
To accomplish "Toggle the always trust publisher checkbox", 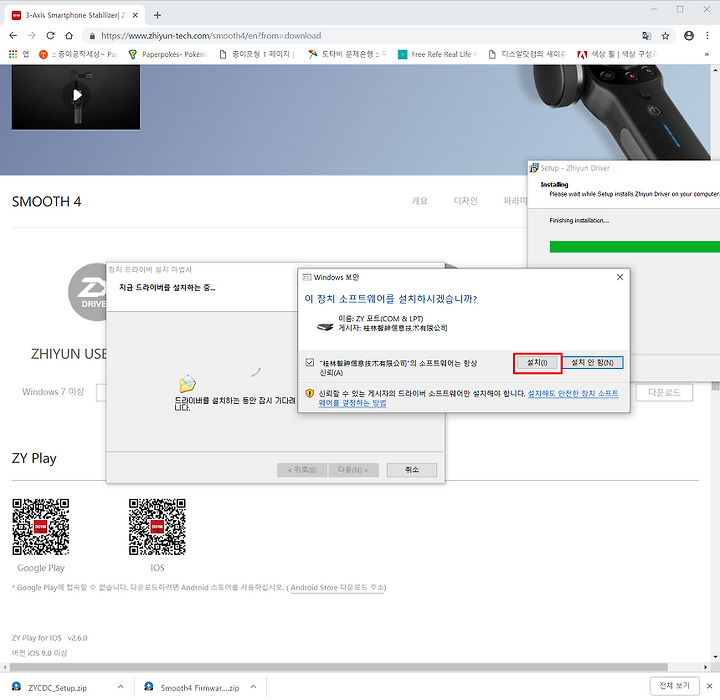I will coord(310,363).
